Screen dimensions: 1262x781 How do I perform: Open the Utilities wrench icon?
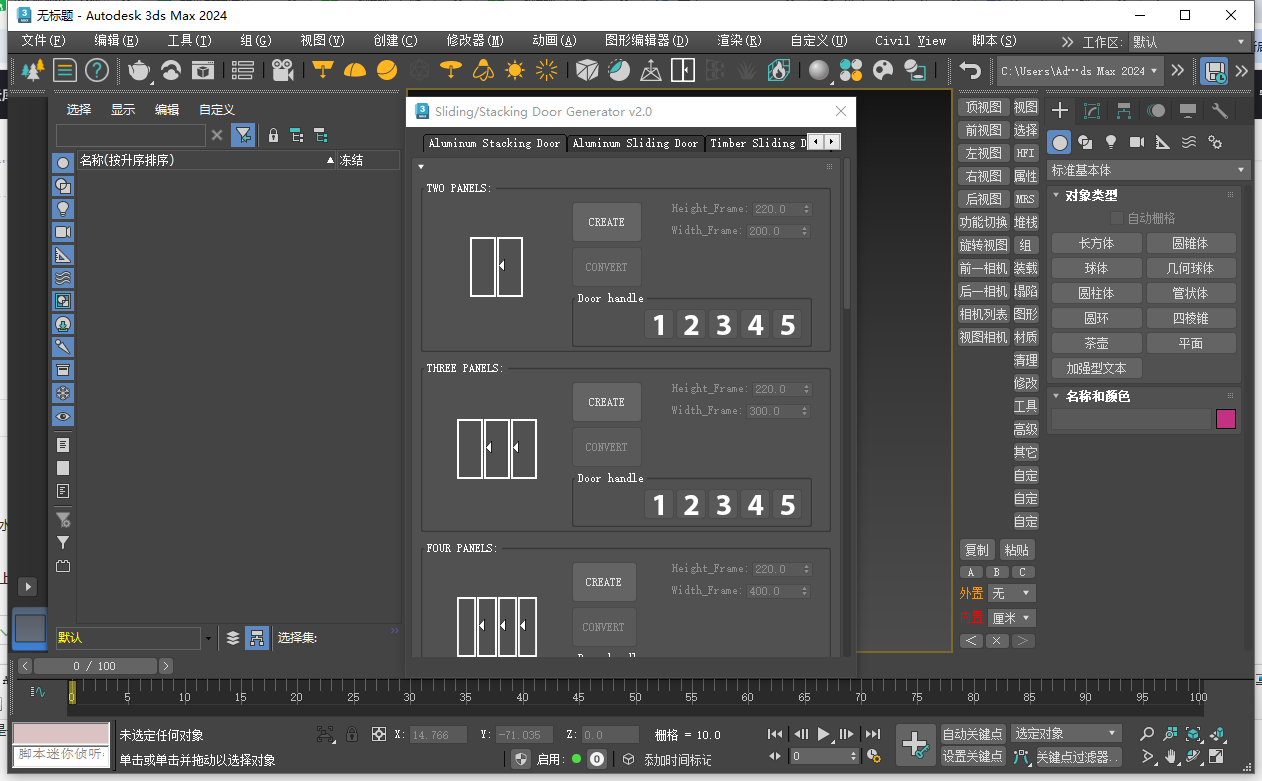point(1220,111)
